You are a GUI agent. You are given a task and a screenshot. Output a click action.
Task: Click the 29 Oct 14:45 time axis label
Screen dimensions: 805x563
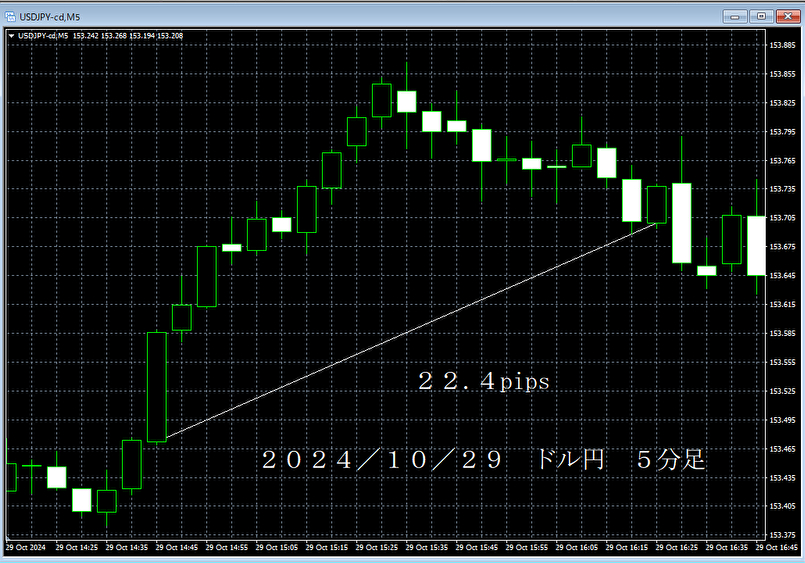[x=177, y=547]
